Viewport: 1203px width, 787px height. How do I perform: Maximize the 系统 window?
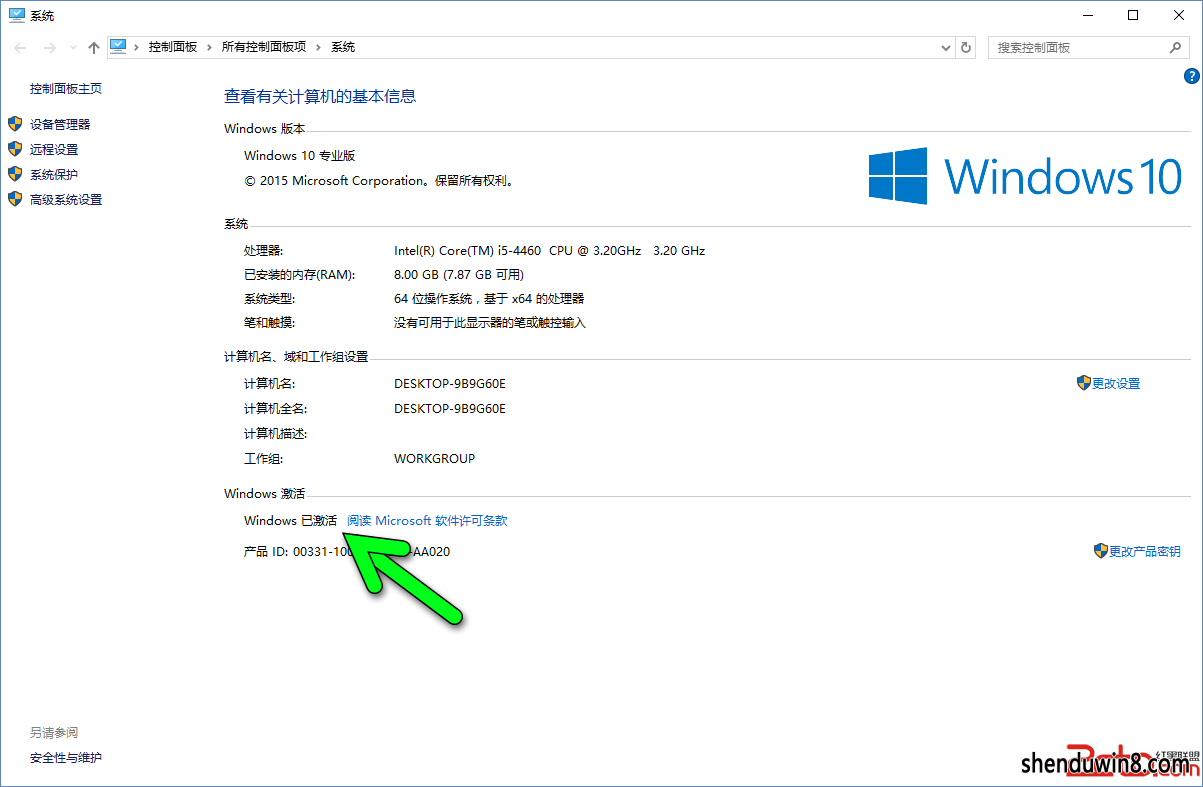[x=1132, y=15]
